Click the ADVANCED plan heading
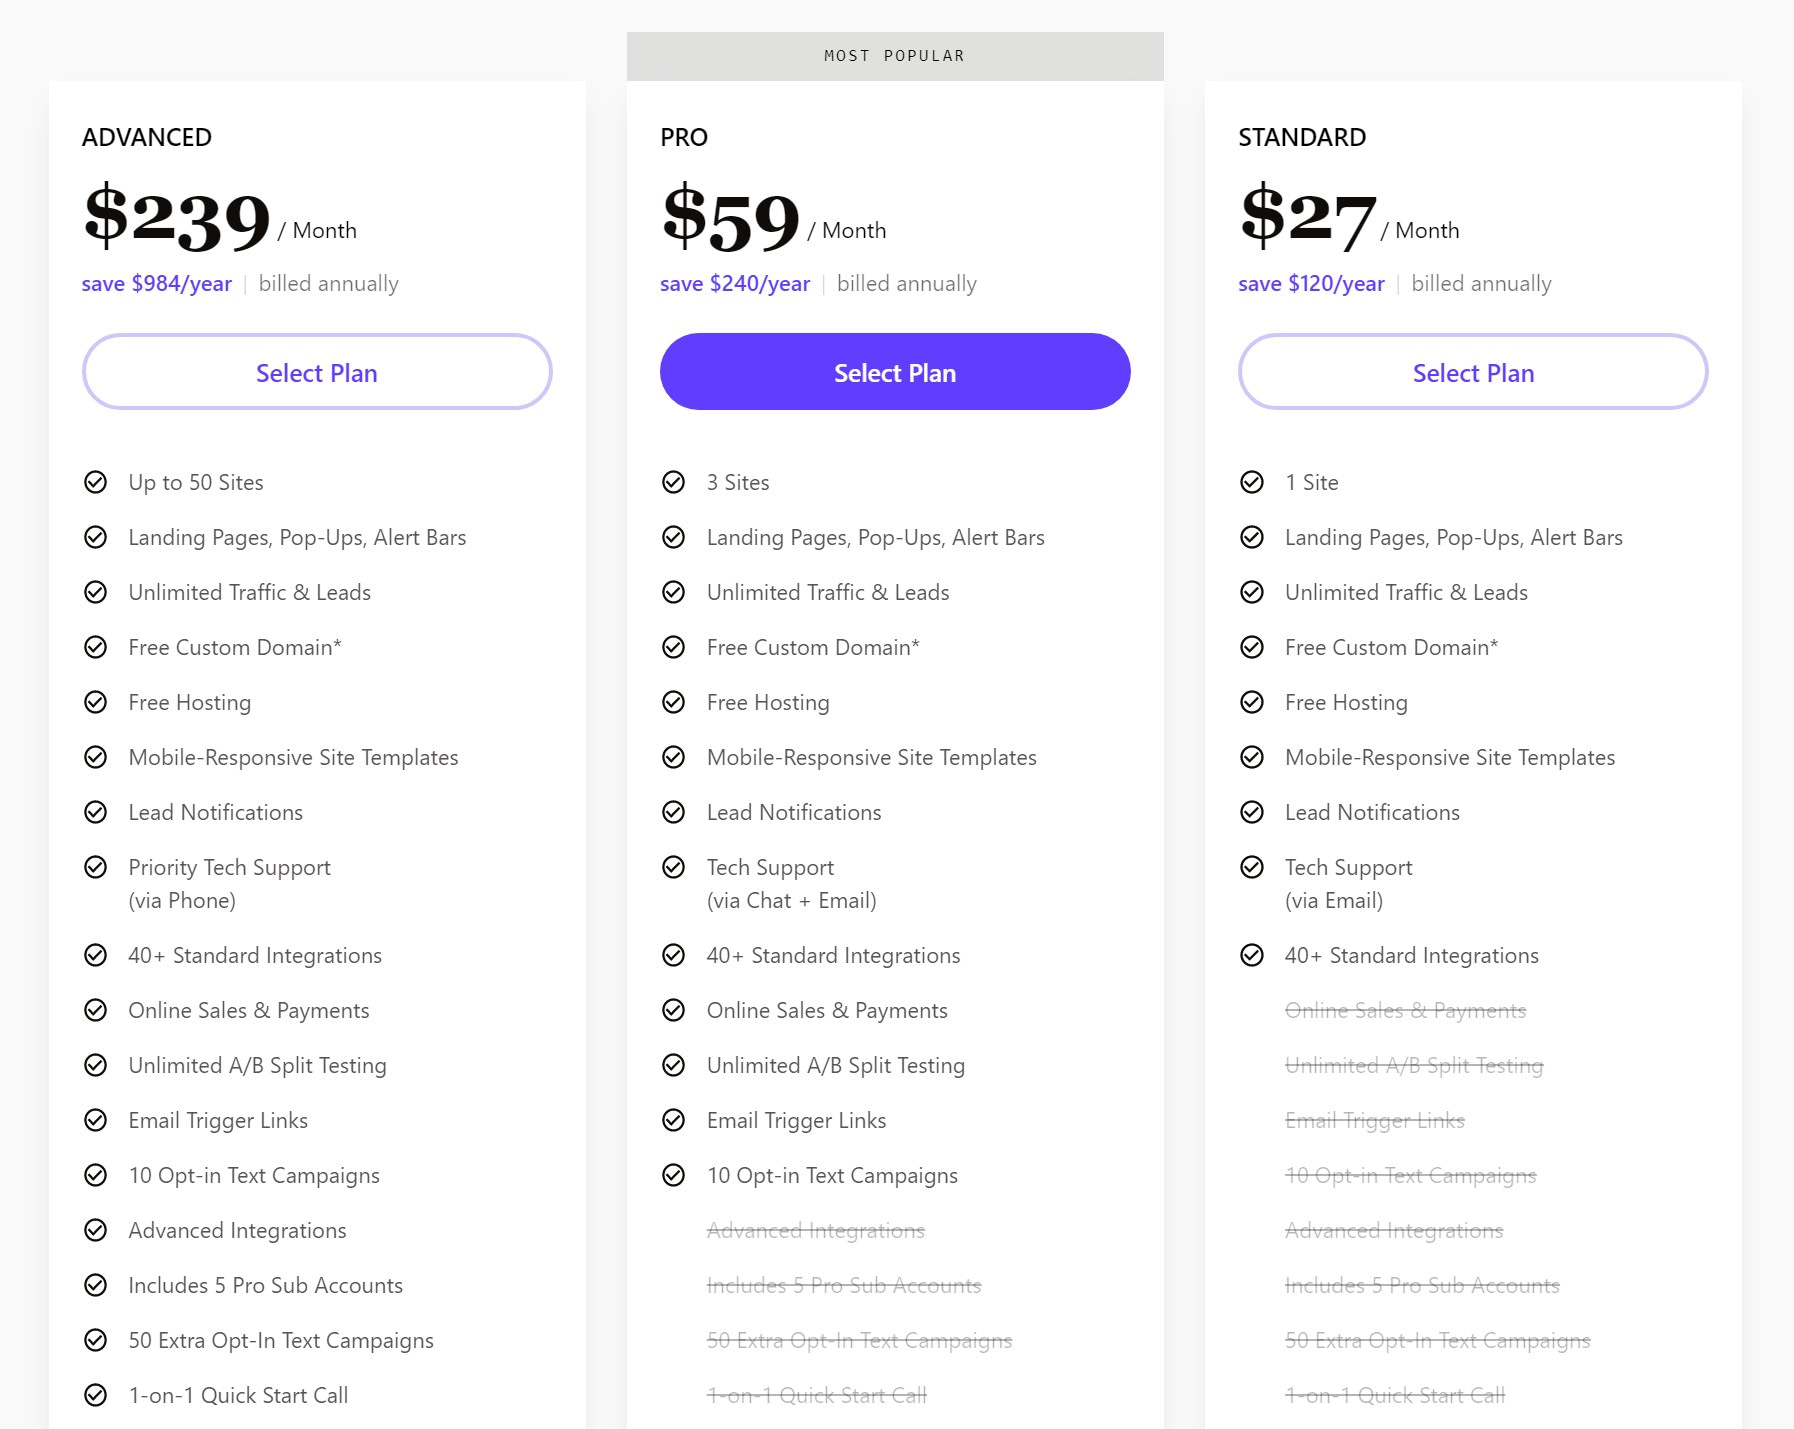 (147, 137)
